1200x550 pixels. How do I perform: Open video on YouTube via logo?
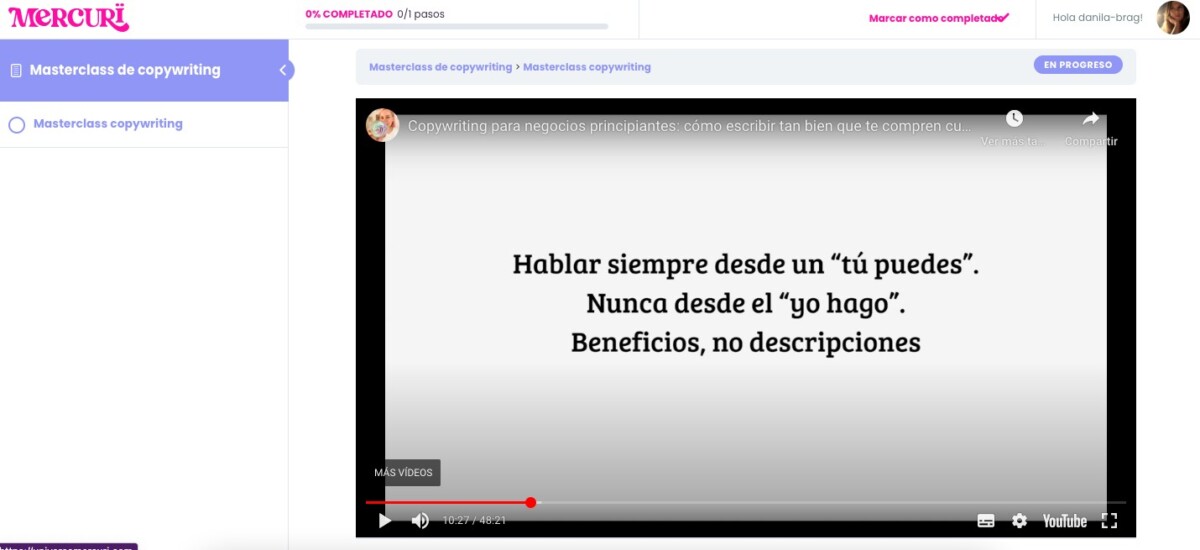click(x=1064, y=520)
